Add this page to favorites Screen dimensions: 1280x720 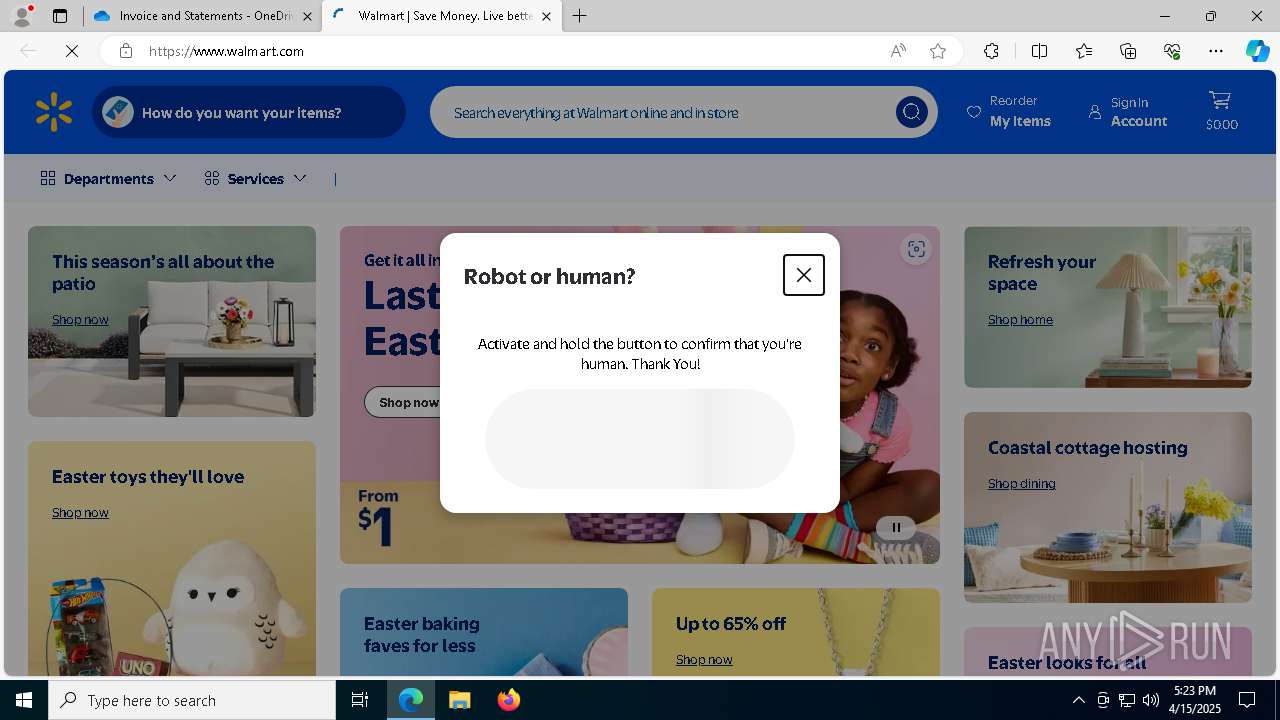[938, 51]
